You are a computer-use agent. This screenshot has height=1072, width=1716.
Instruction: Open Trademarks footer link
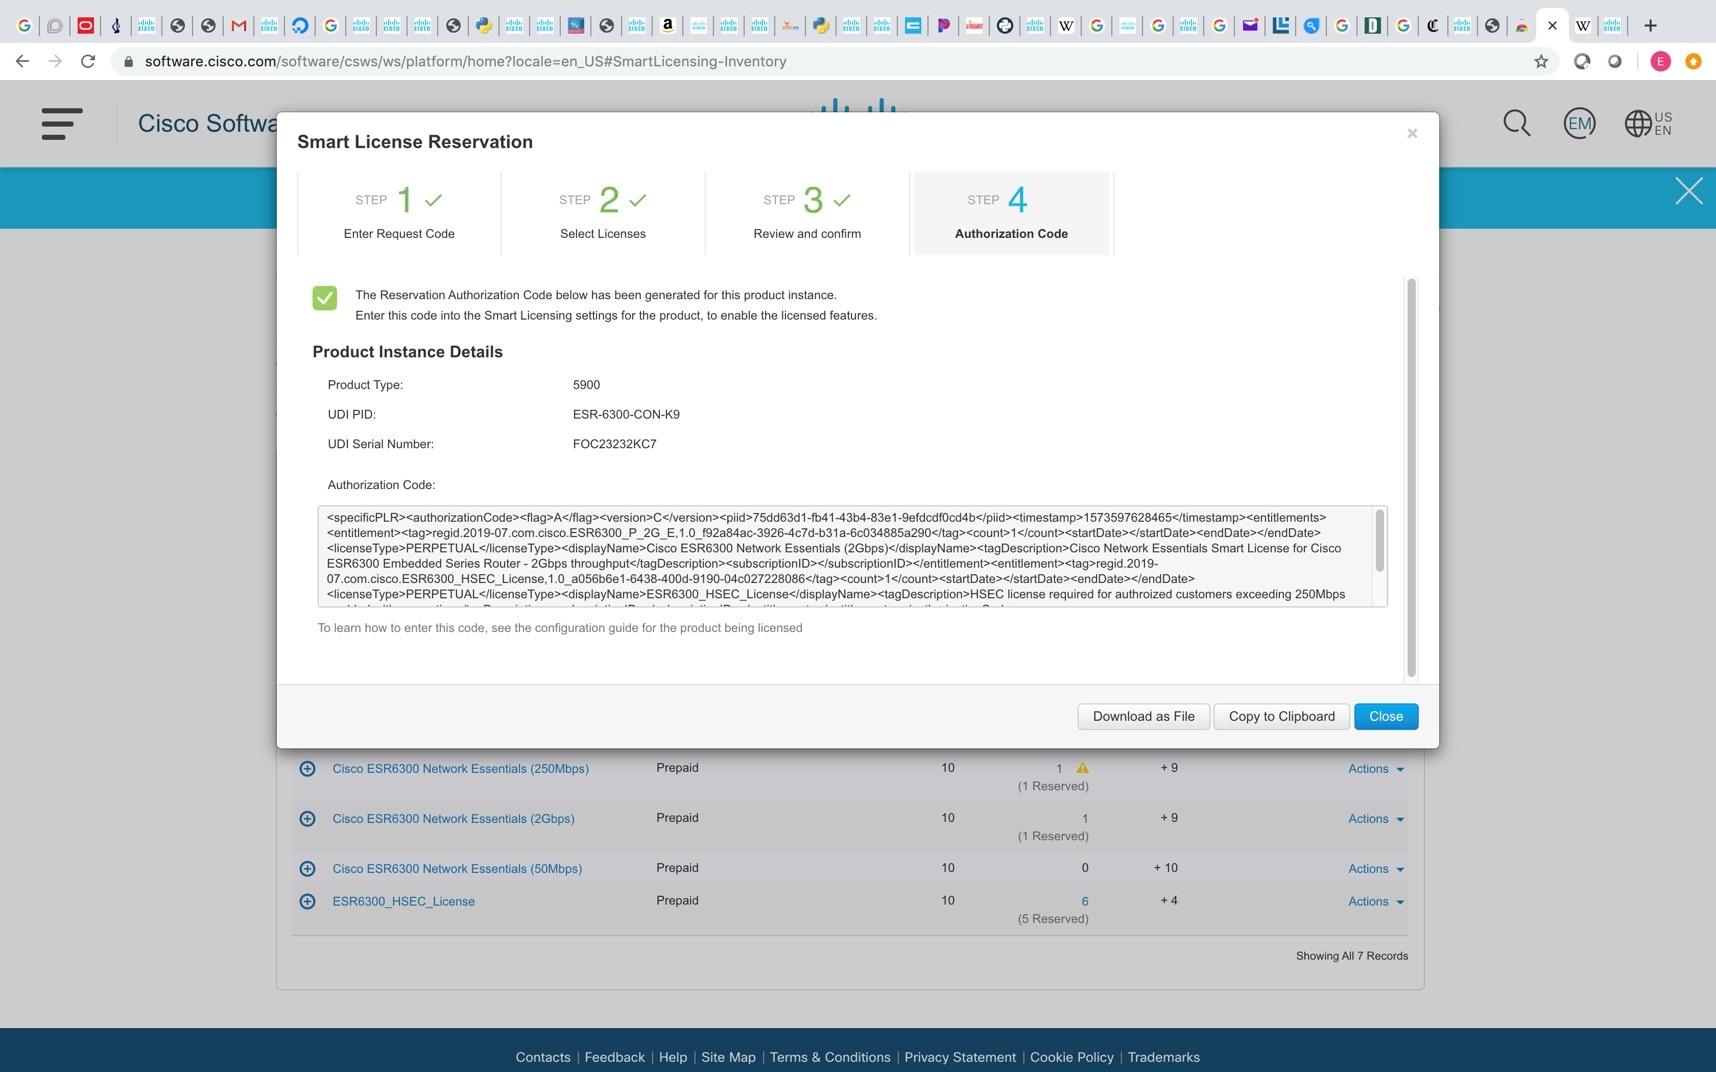coord(1163,1057)
